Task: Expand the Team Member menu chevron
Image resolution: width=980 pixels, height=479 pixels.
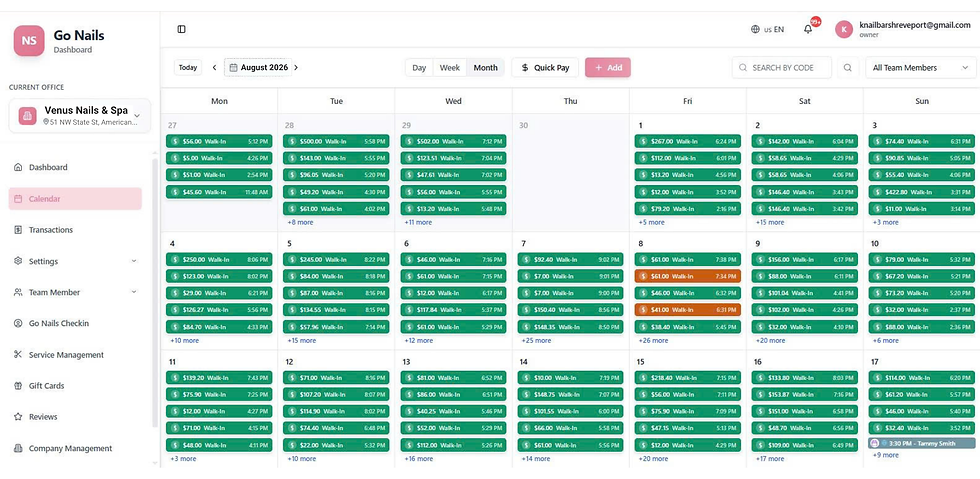Action: coord(134,292)
